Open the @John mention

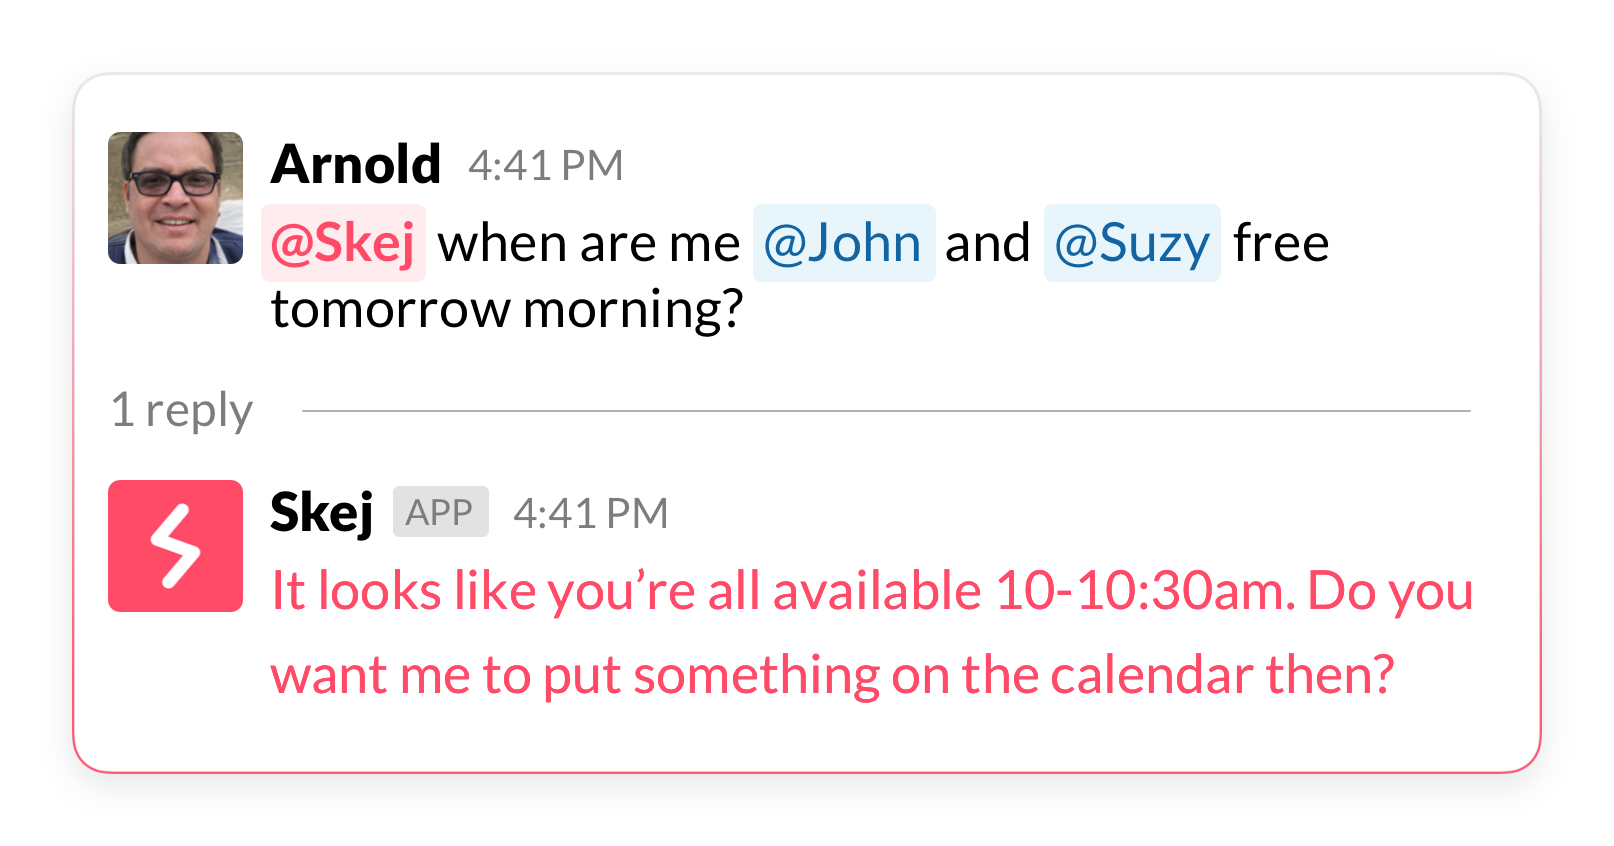(x=843, y=243)
